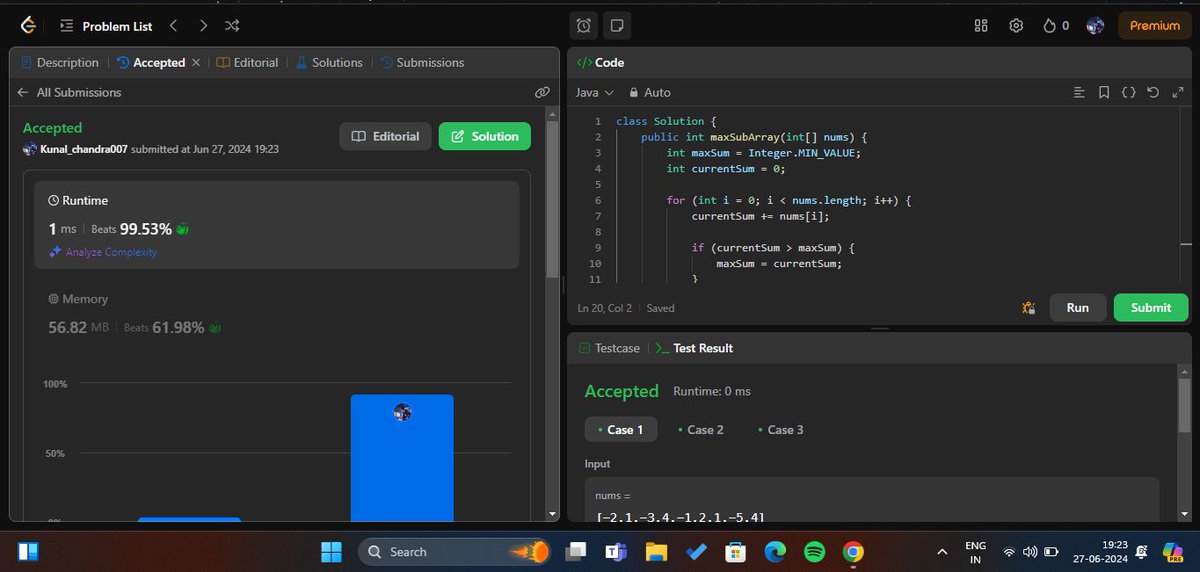
Task: Close the Accepted tab
Action: click(196, 62)
